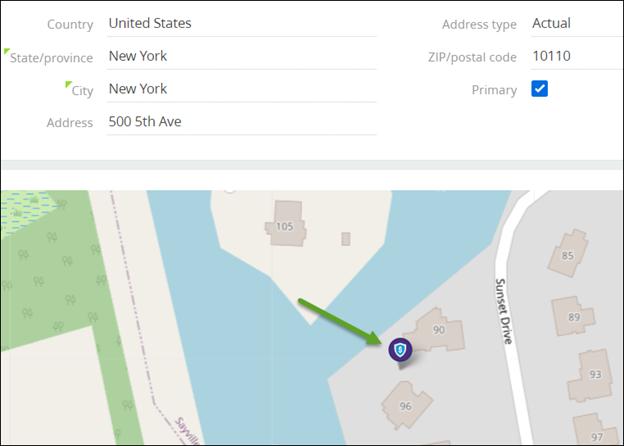624x446 pixels.
Task: Click the Address type label
Action: coord(479,24)
